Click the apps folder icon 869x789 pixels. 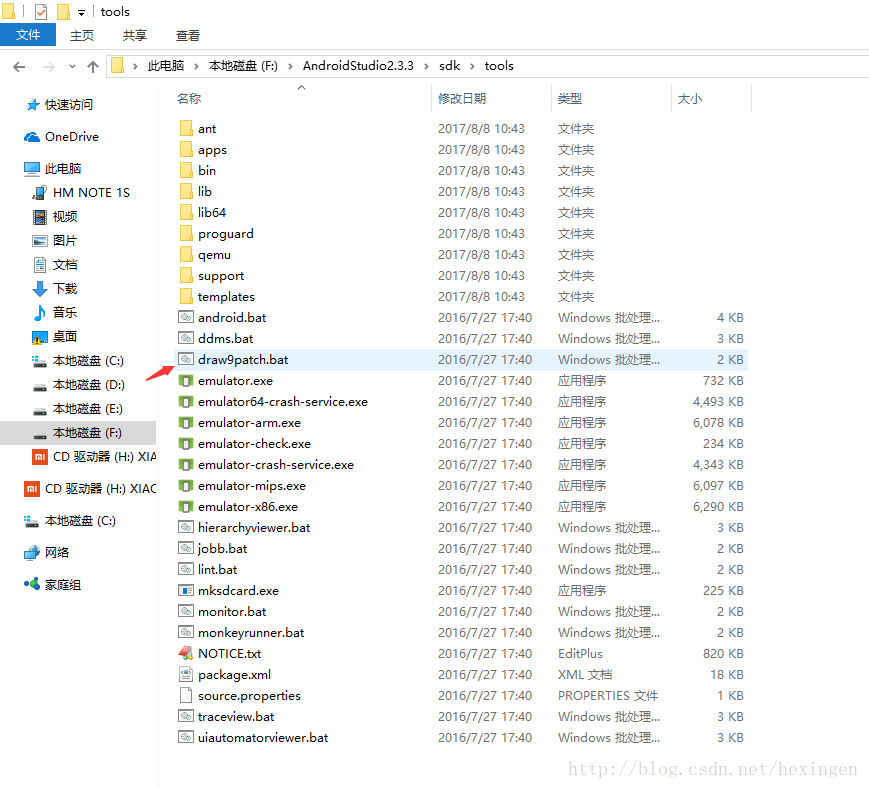186,150
